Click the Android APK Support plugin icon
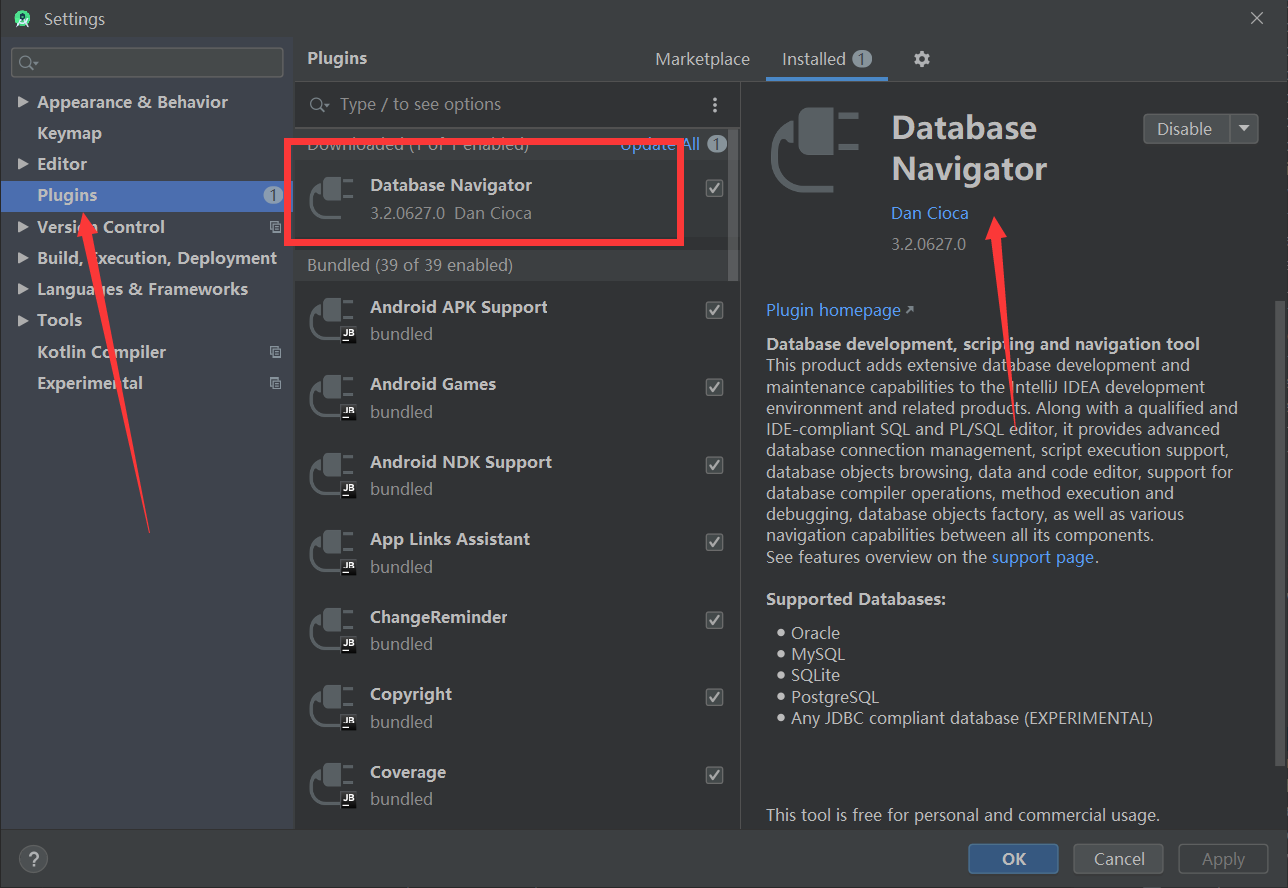The image size is (1288, 888). [333, 320]
